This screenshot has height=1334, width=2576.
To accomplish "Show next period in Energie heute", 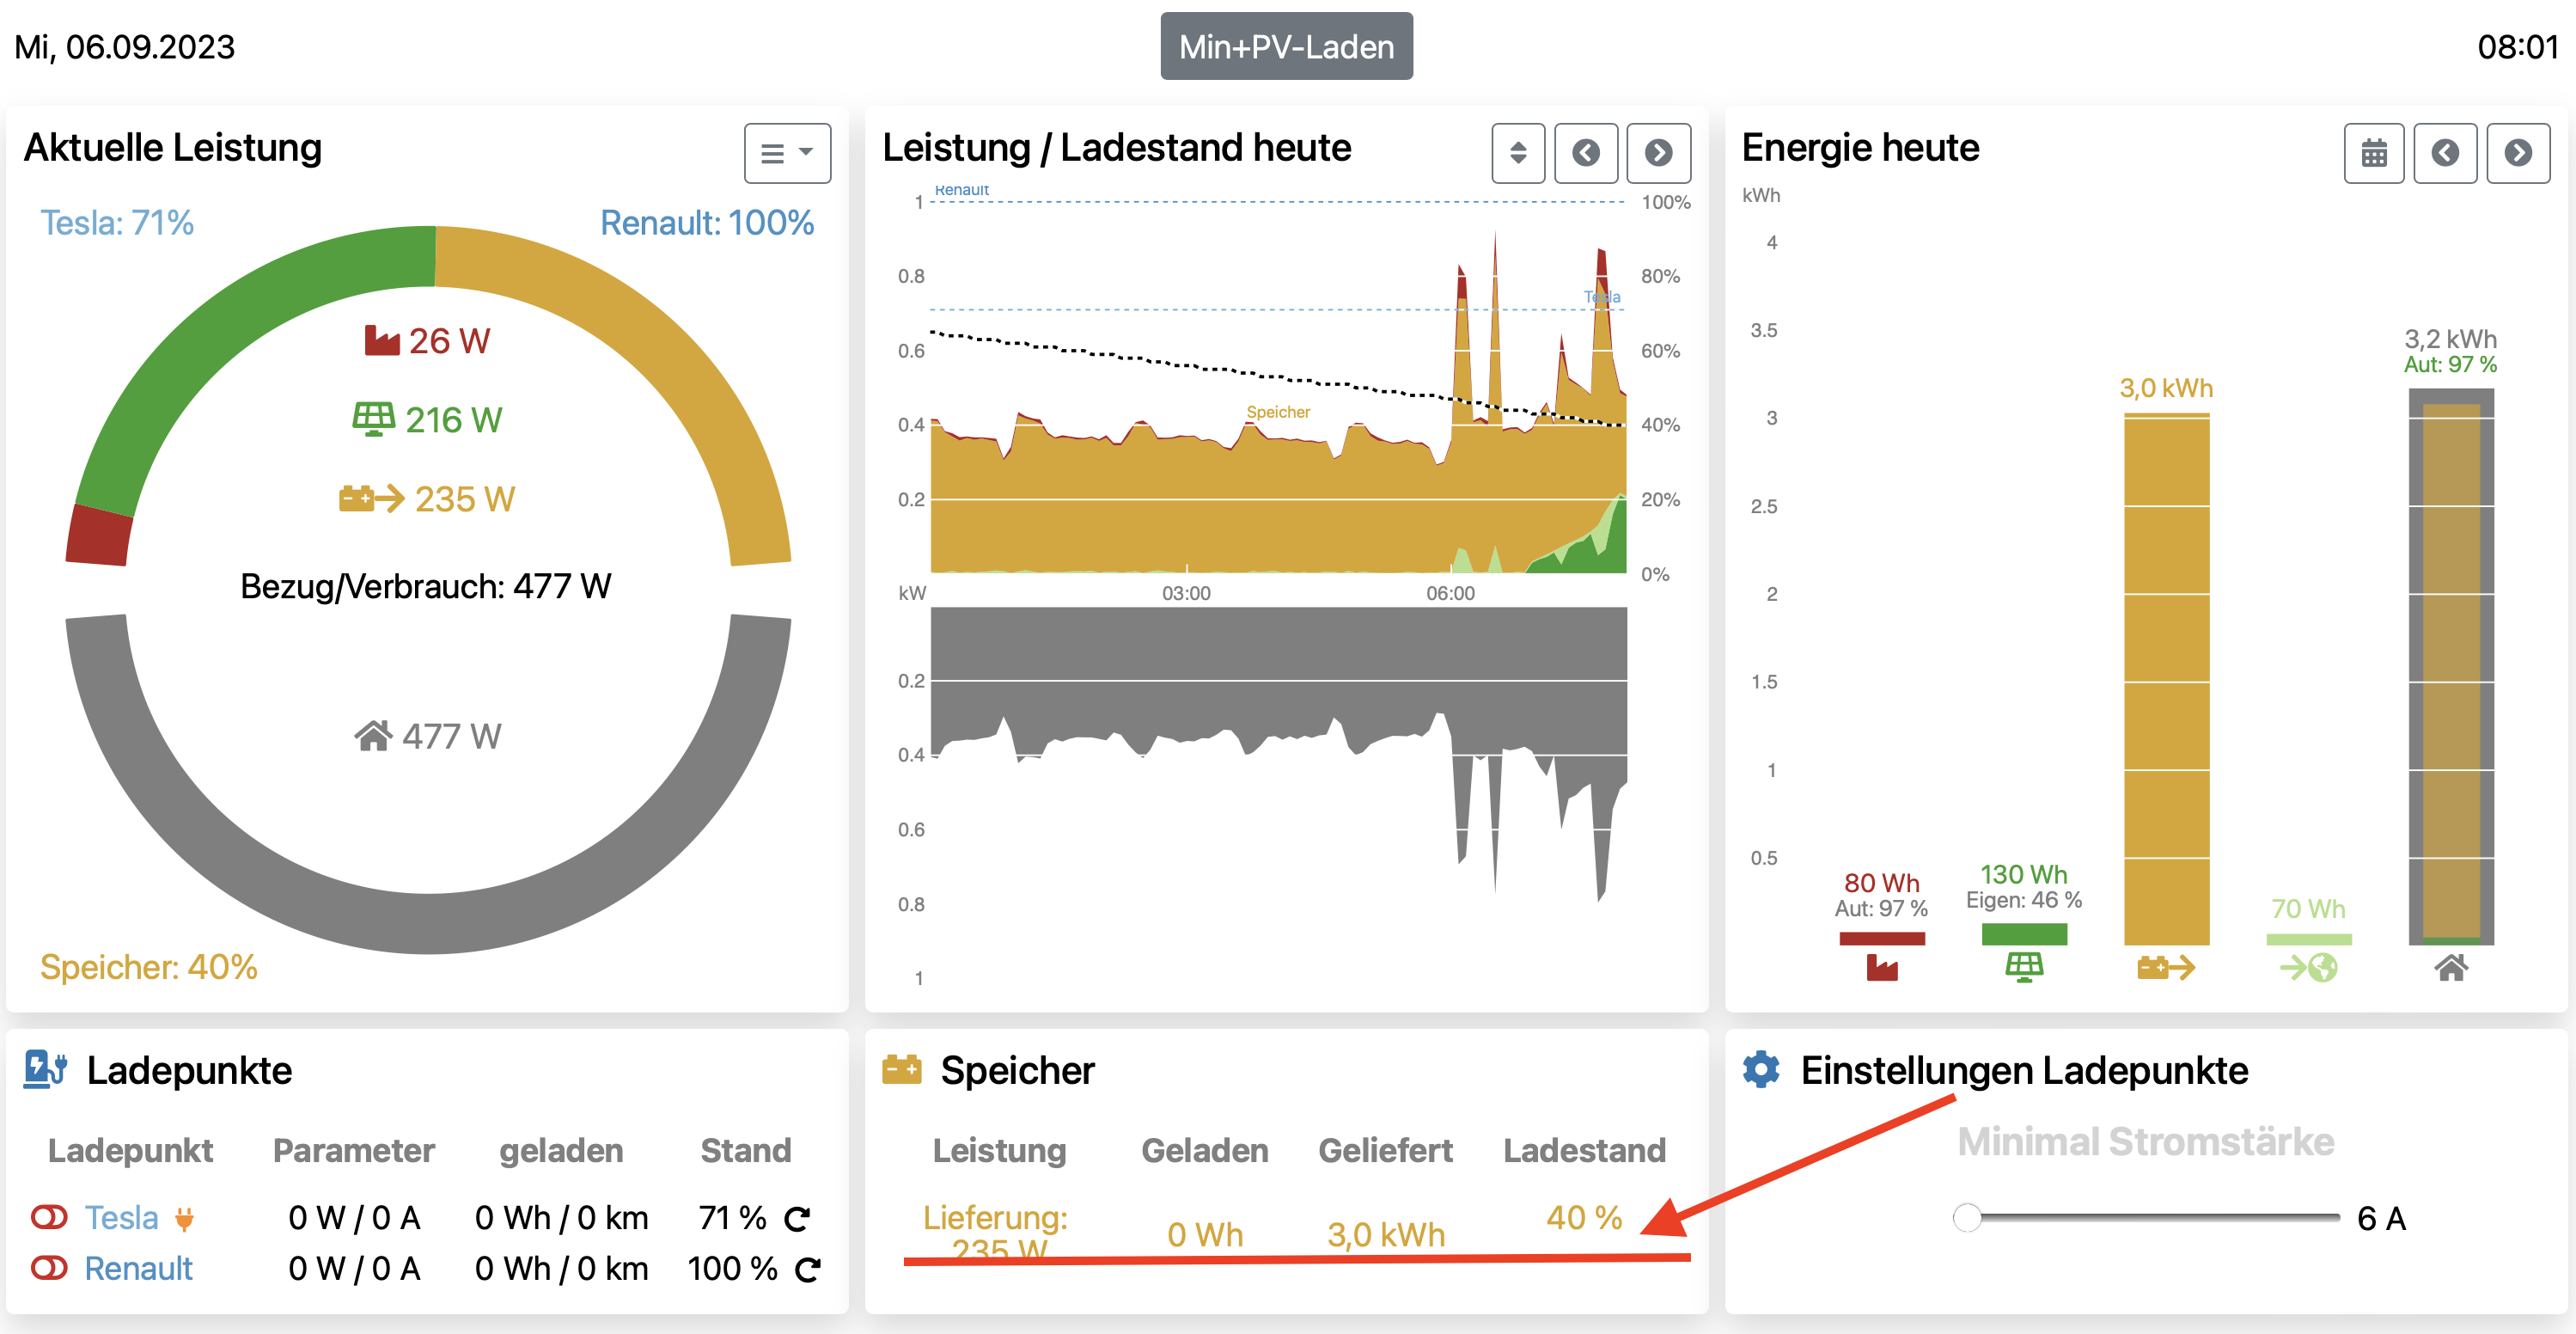I will [x=2517, y=153].
